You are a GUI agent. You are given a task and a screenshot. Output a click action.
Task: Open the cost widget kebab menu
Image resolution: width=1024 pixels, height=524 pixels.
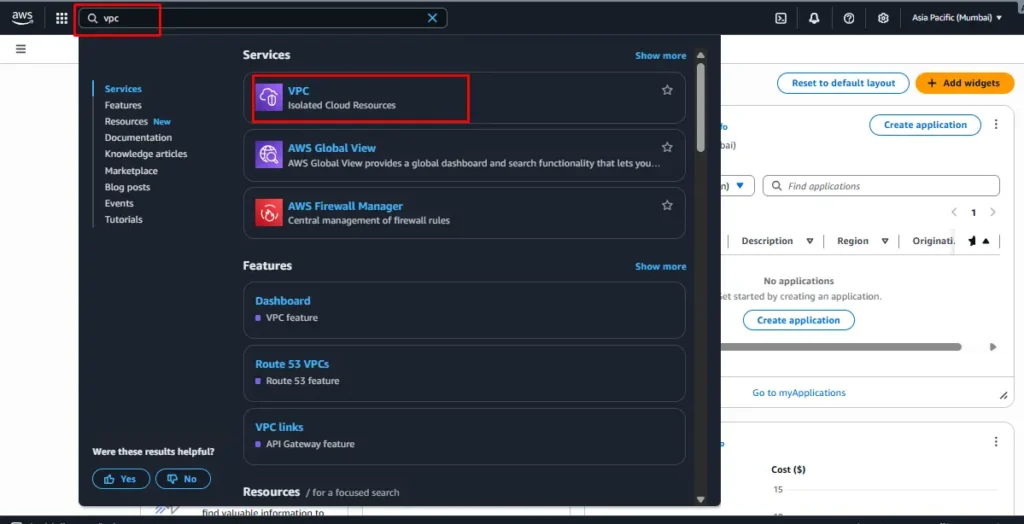click(996, 442)
